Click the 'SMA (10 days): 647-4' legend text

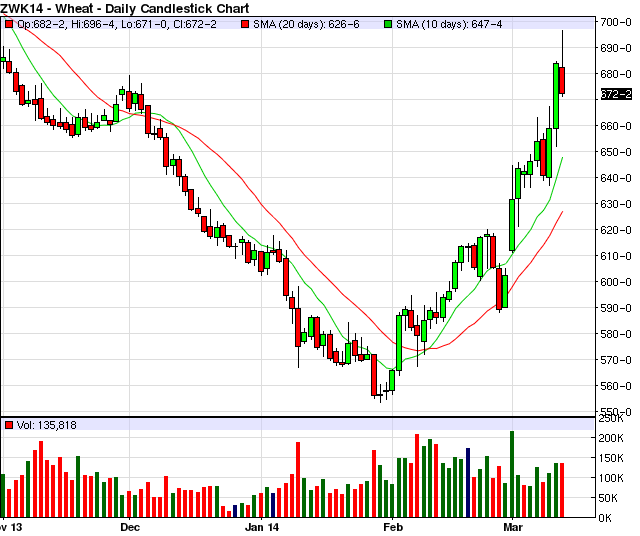coord(449,24)
